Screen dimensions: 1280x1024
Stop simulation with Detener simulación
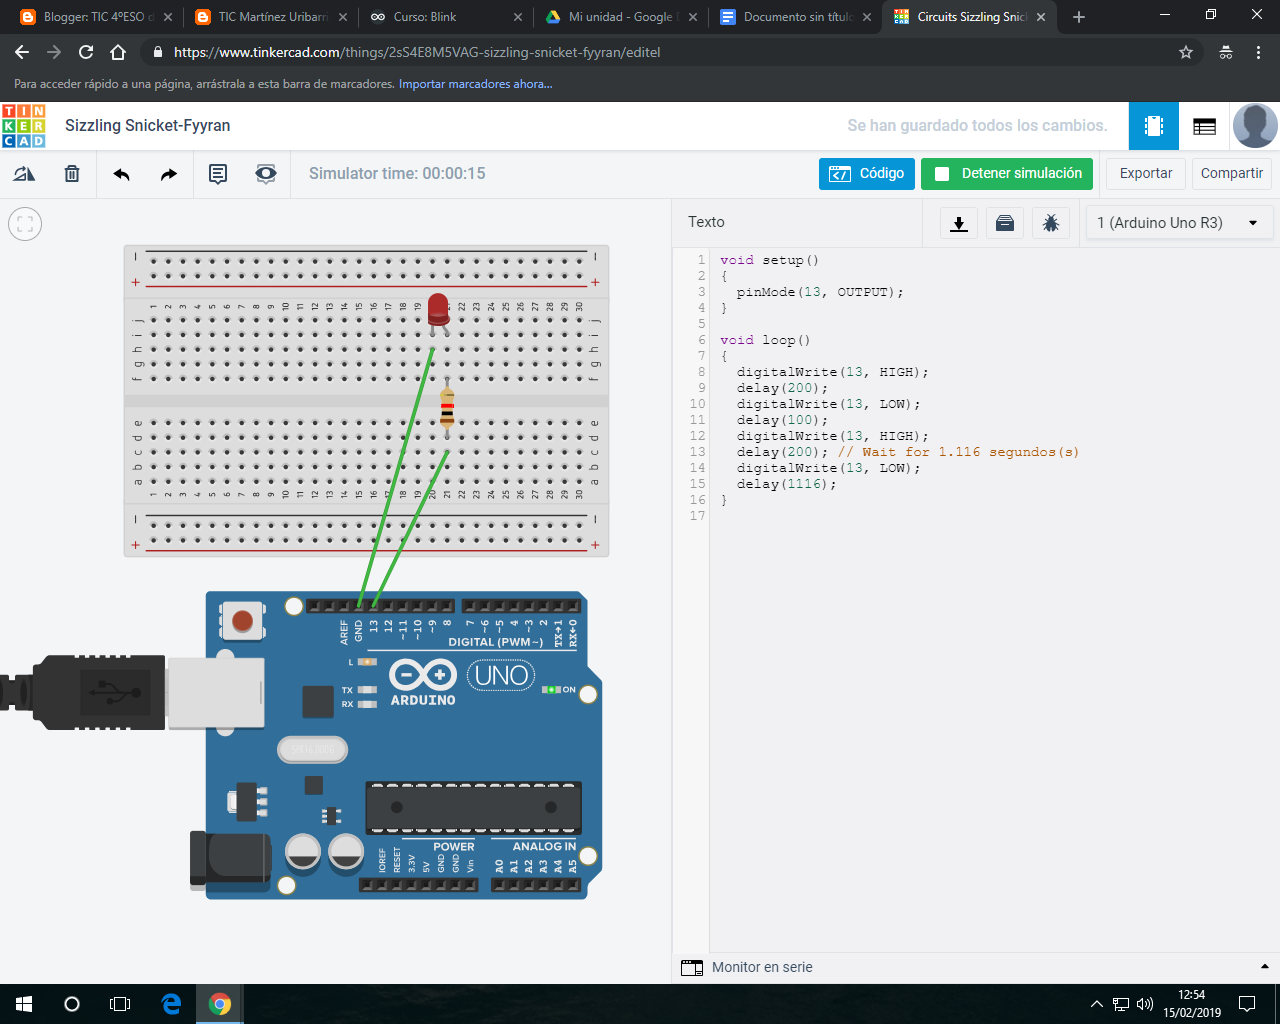(x=1007, y=174)
